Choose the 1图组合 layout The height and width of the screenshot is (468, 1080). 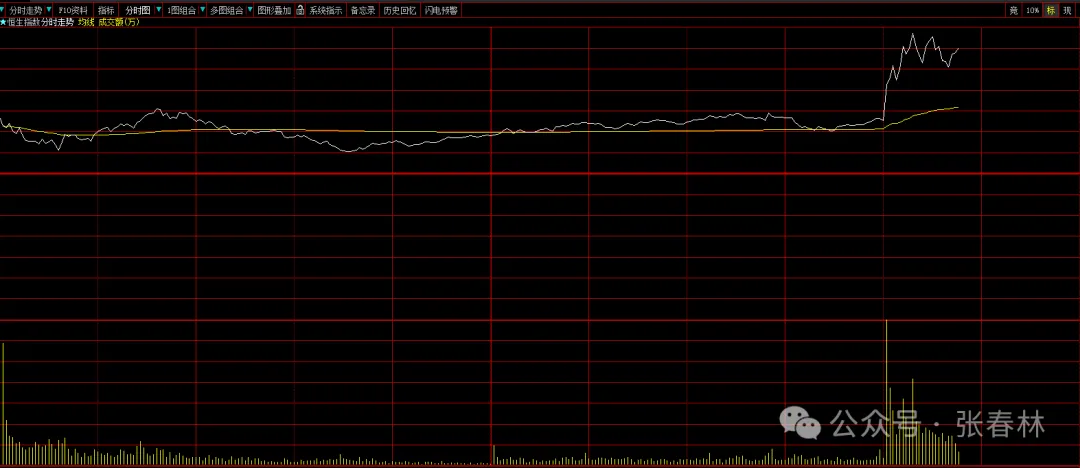181,10
